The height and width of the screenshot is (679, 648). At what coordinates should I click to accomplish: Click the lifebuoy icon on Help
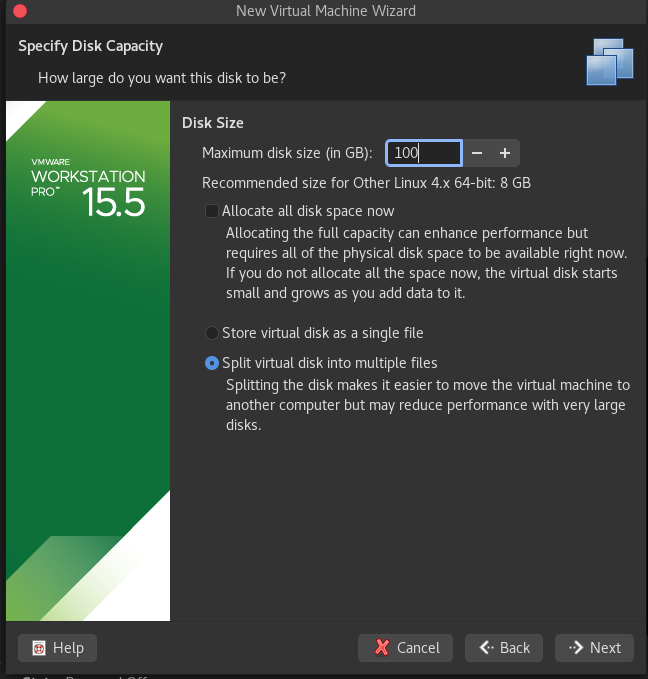tap(39, 648)
